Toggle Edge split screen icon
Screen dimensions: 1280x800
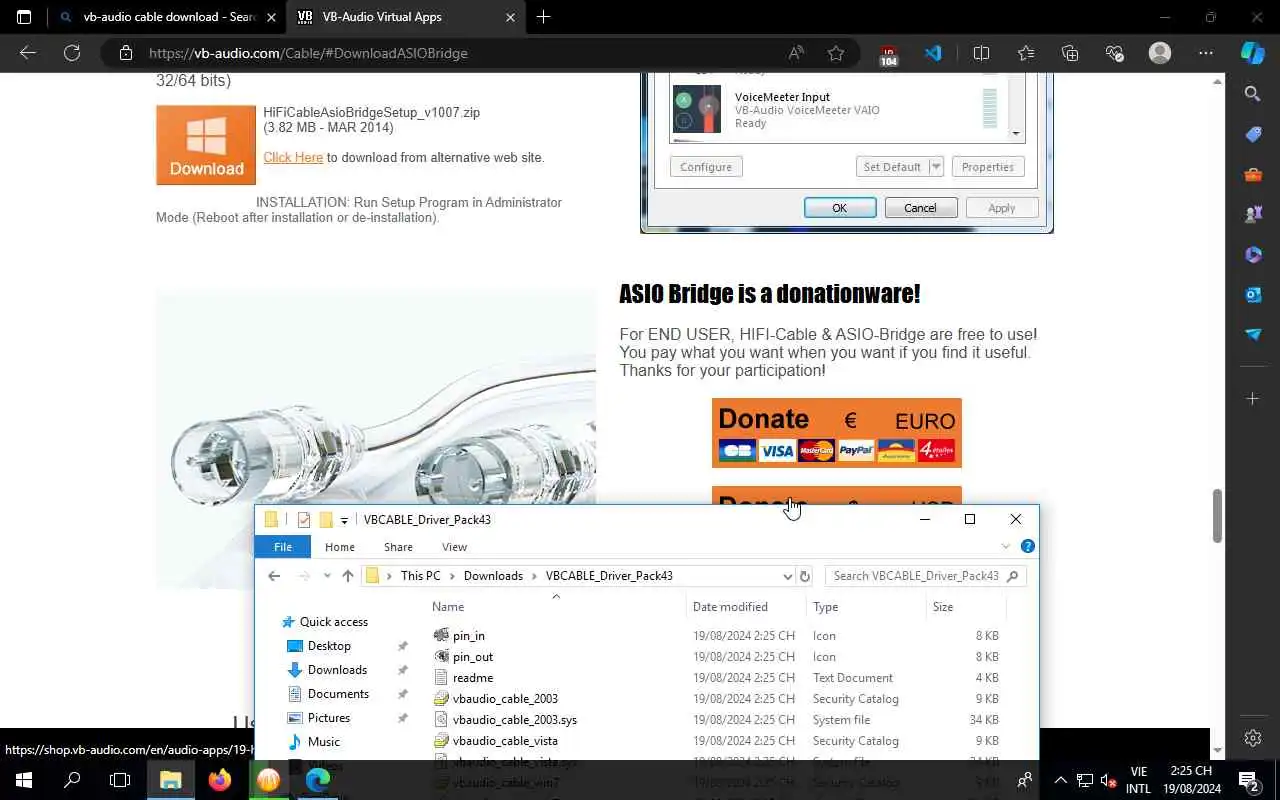click(x=981, y=53)
